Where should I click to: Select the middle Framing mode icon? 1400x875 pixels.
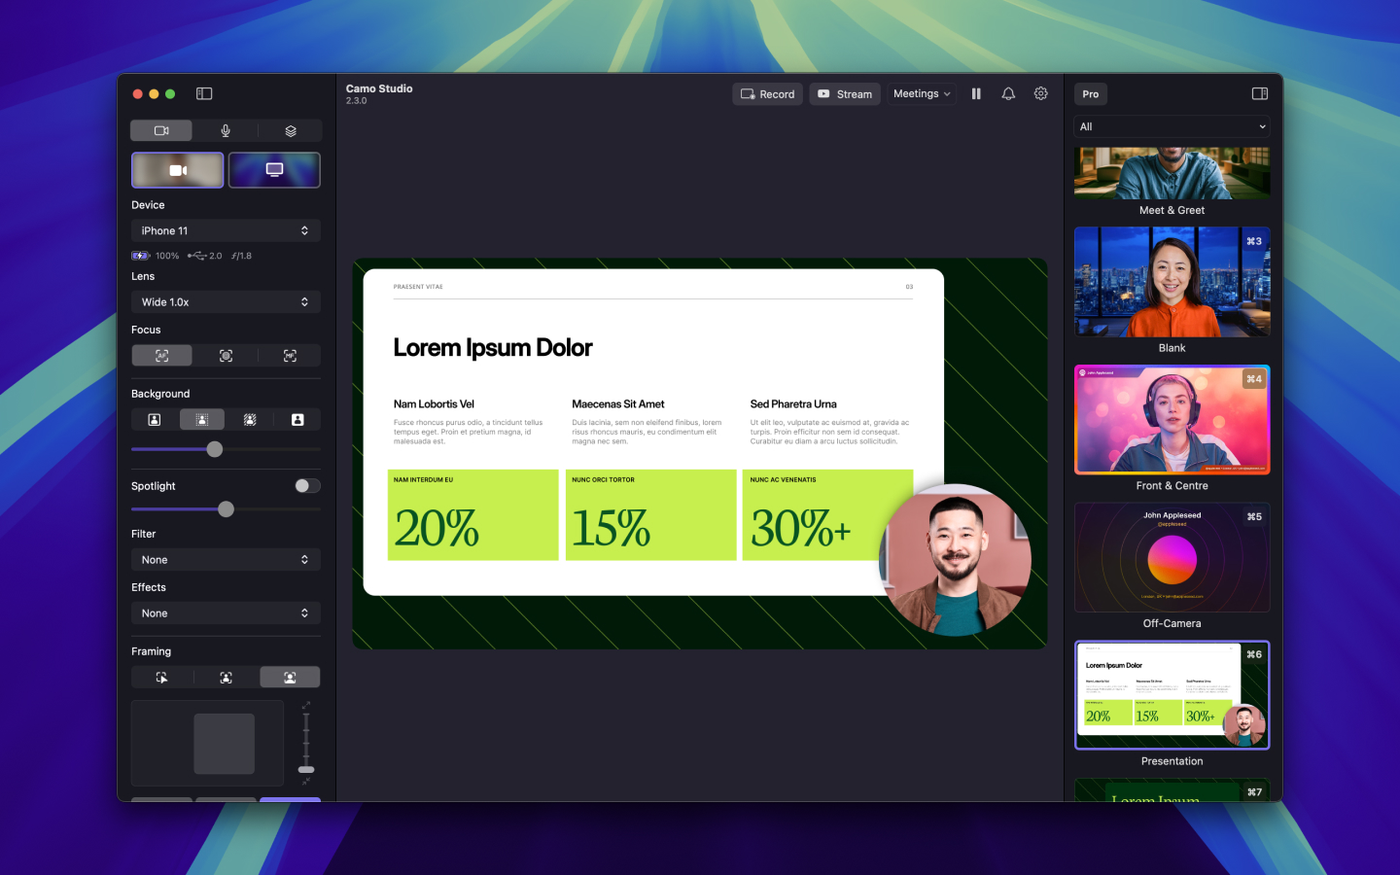point(226,678)
